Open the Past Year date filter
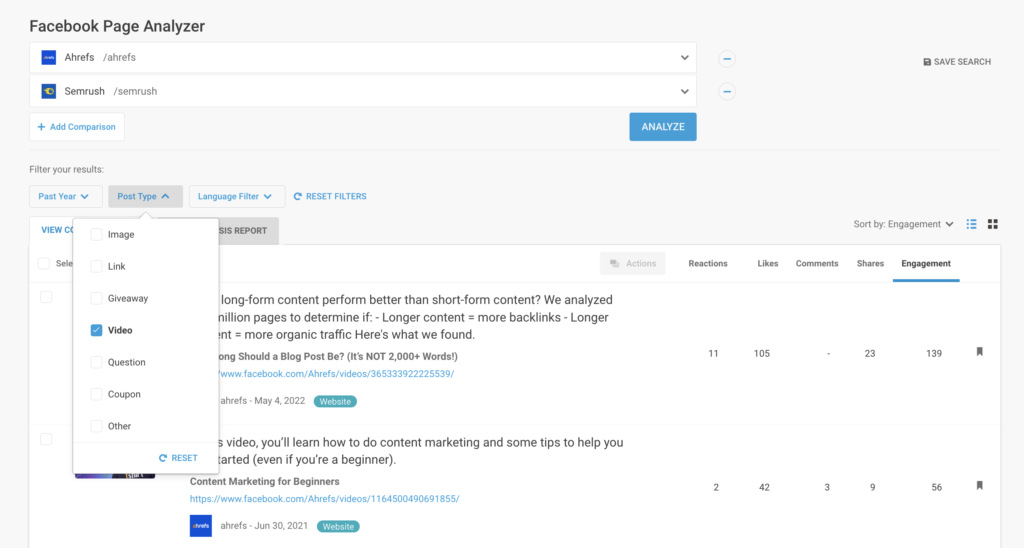Screen dimensions: 1024x548 (65, 197)
